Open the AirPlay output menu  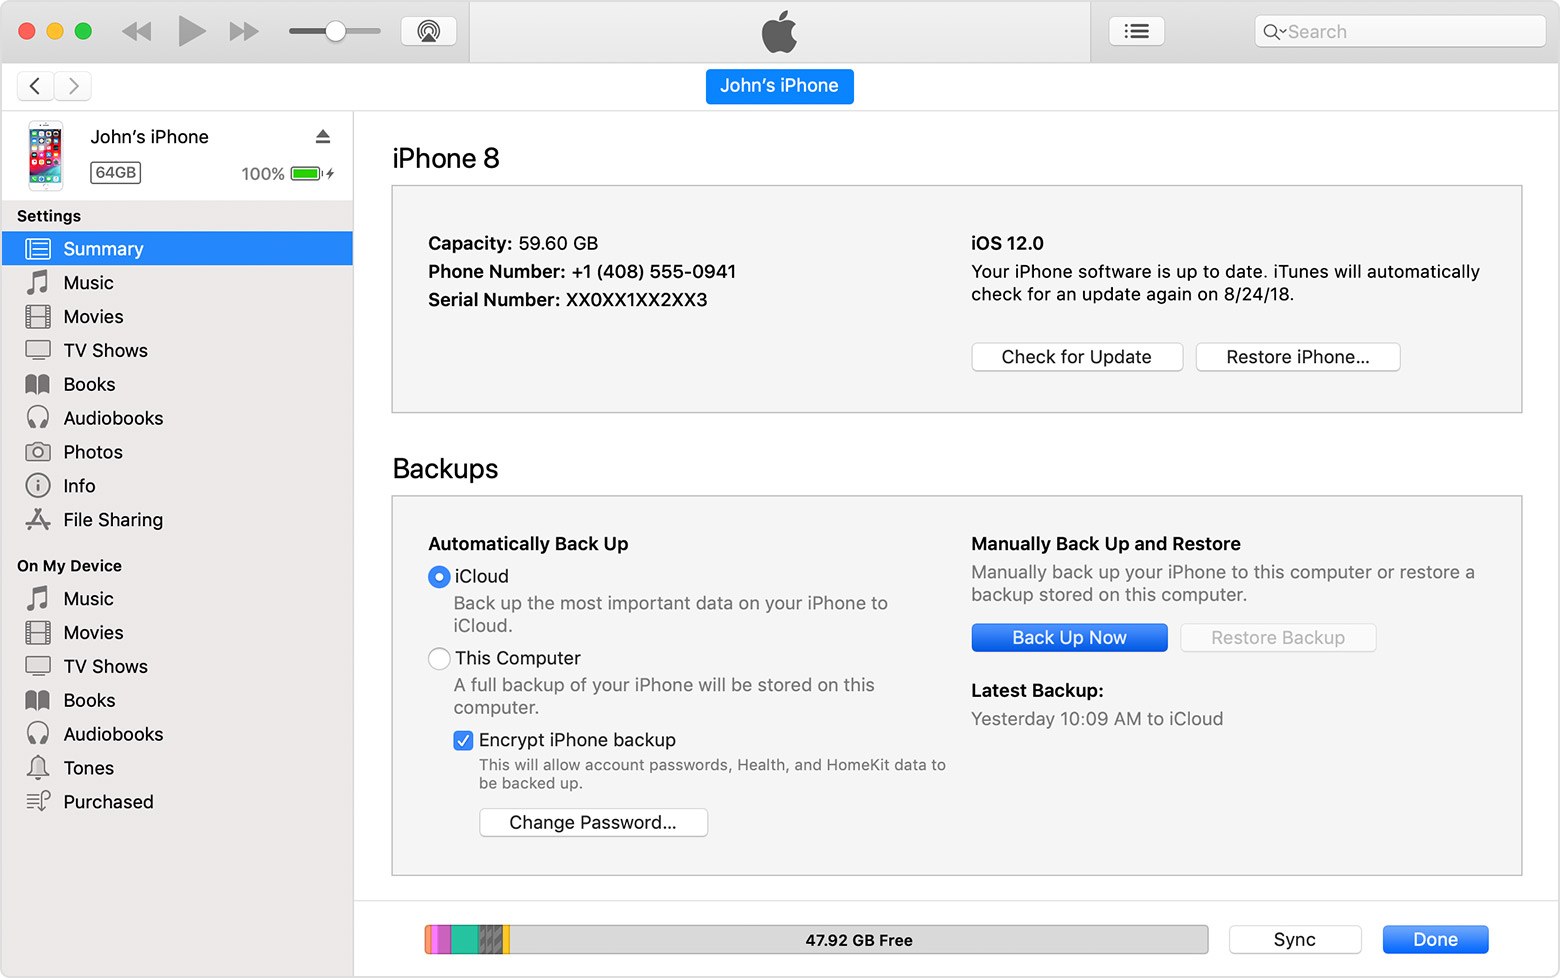pos(429,31)
